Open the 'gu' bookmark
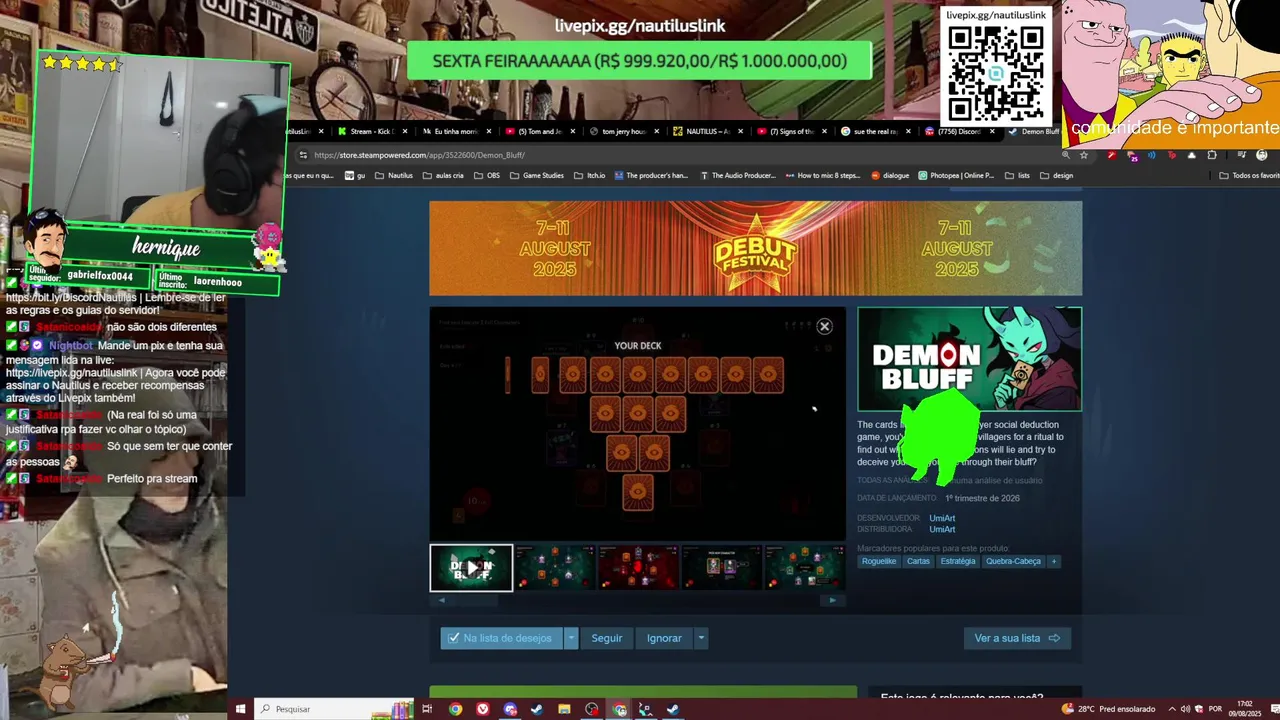 pos(355,175)
